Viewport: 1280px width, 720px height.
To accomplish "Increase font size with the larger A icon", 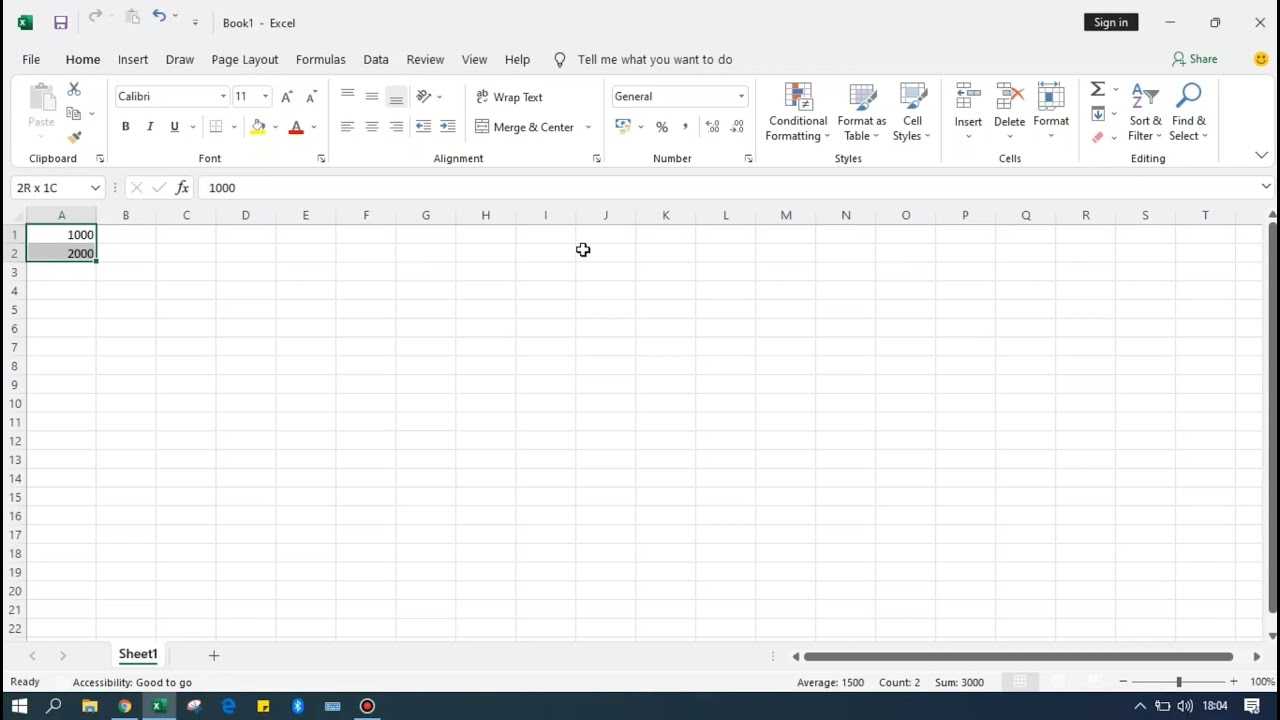I will (287, 96).
